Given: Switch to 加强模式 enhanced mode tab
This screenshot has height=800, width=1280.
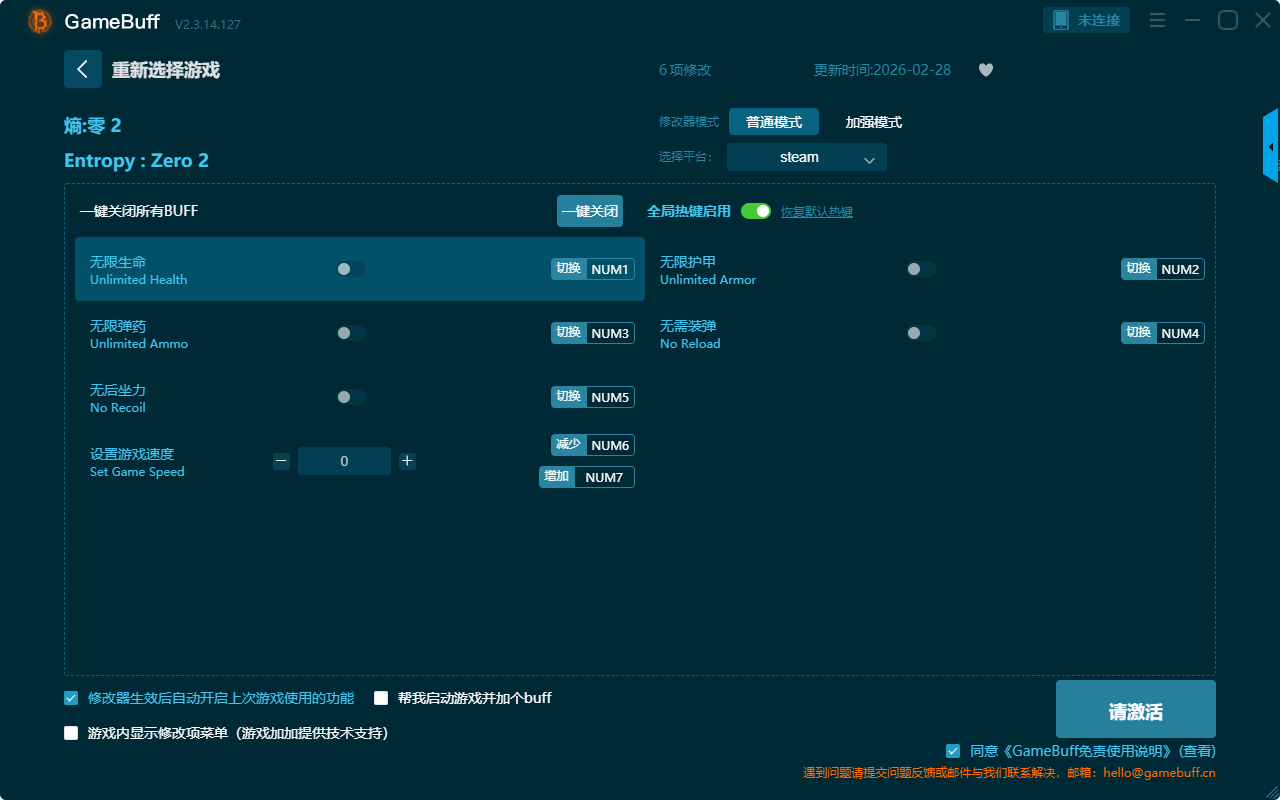Looking at the screenshot, I should 873,122.
